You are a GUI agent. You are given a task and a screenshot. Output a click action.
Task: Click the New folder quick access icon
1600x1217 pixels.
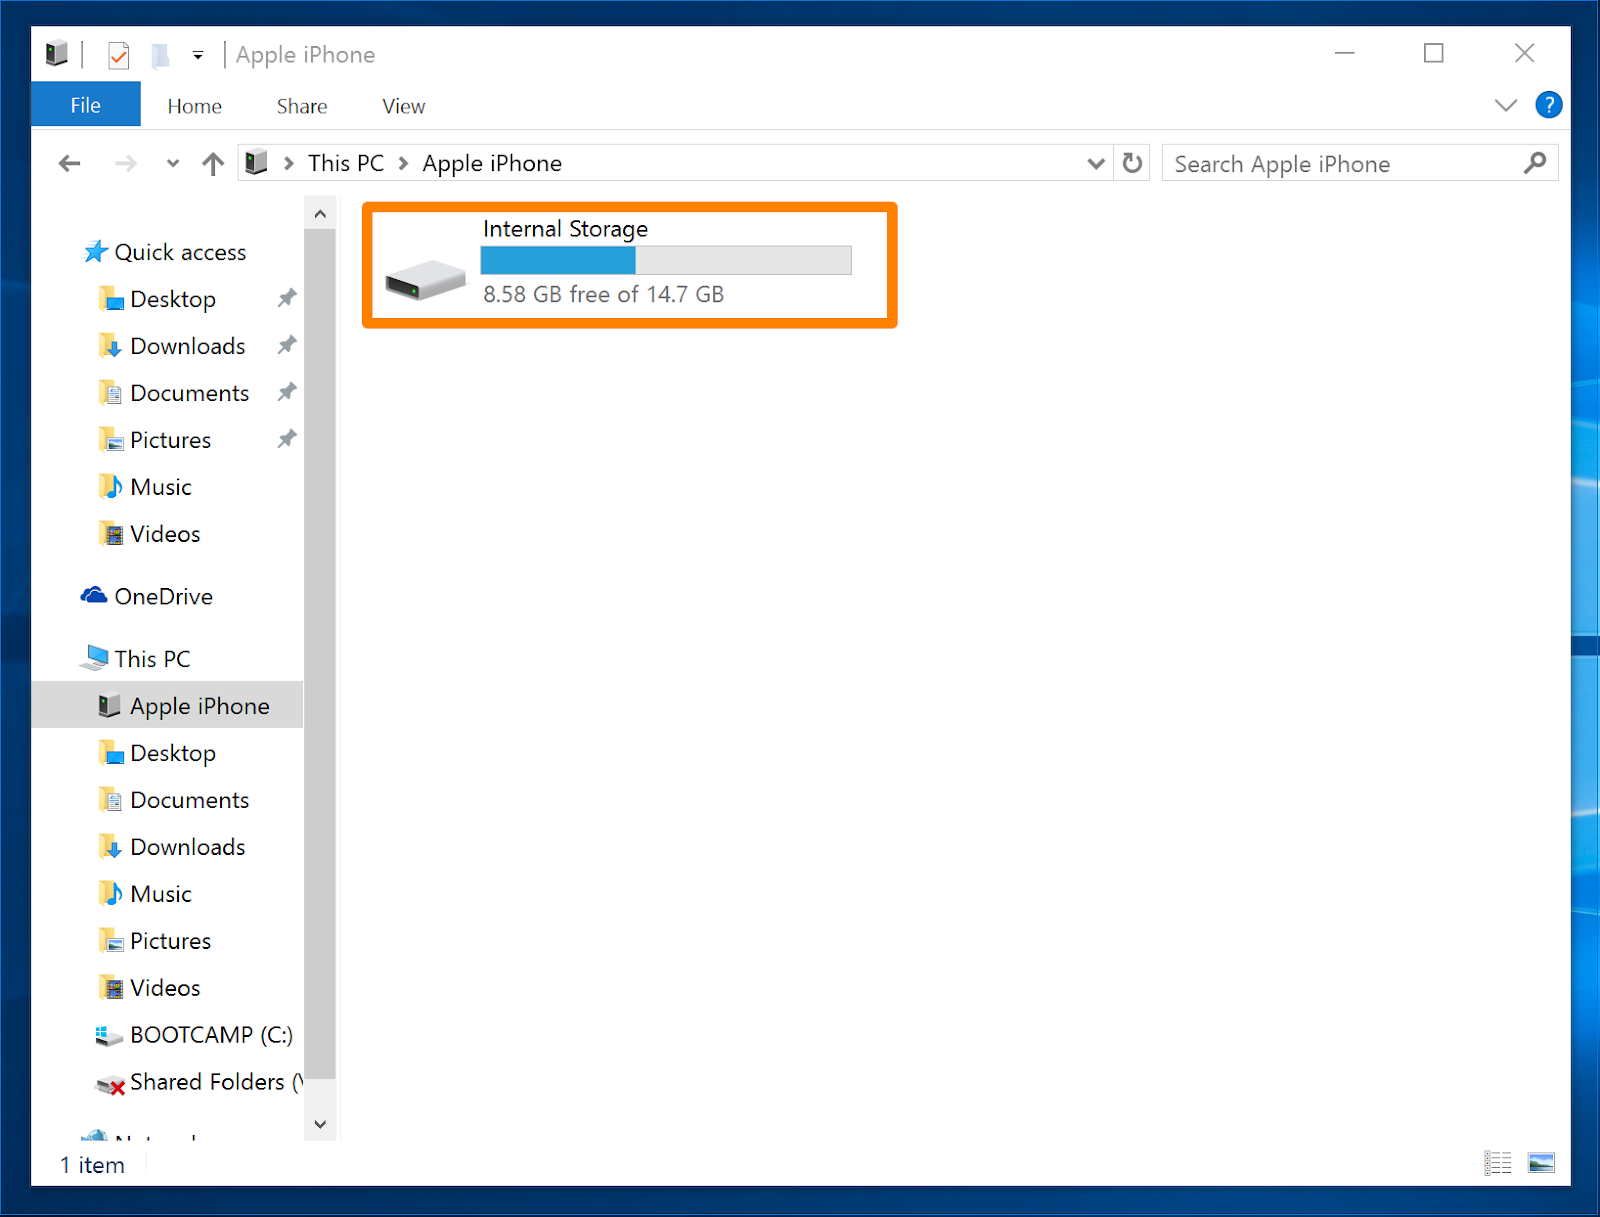coord(160,54)
